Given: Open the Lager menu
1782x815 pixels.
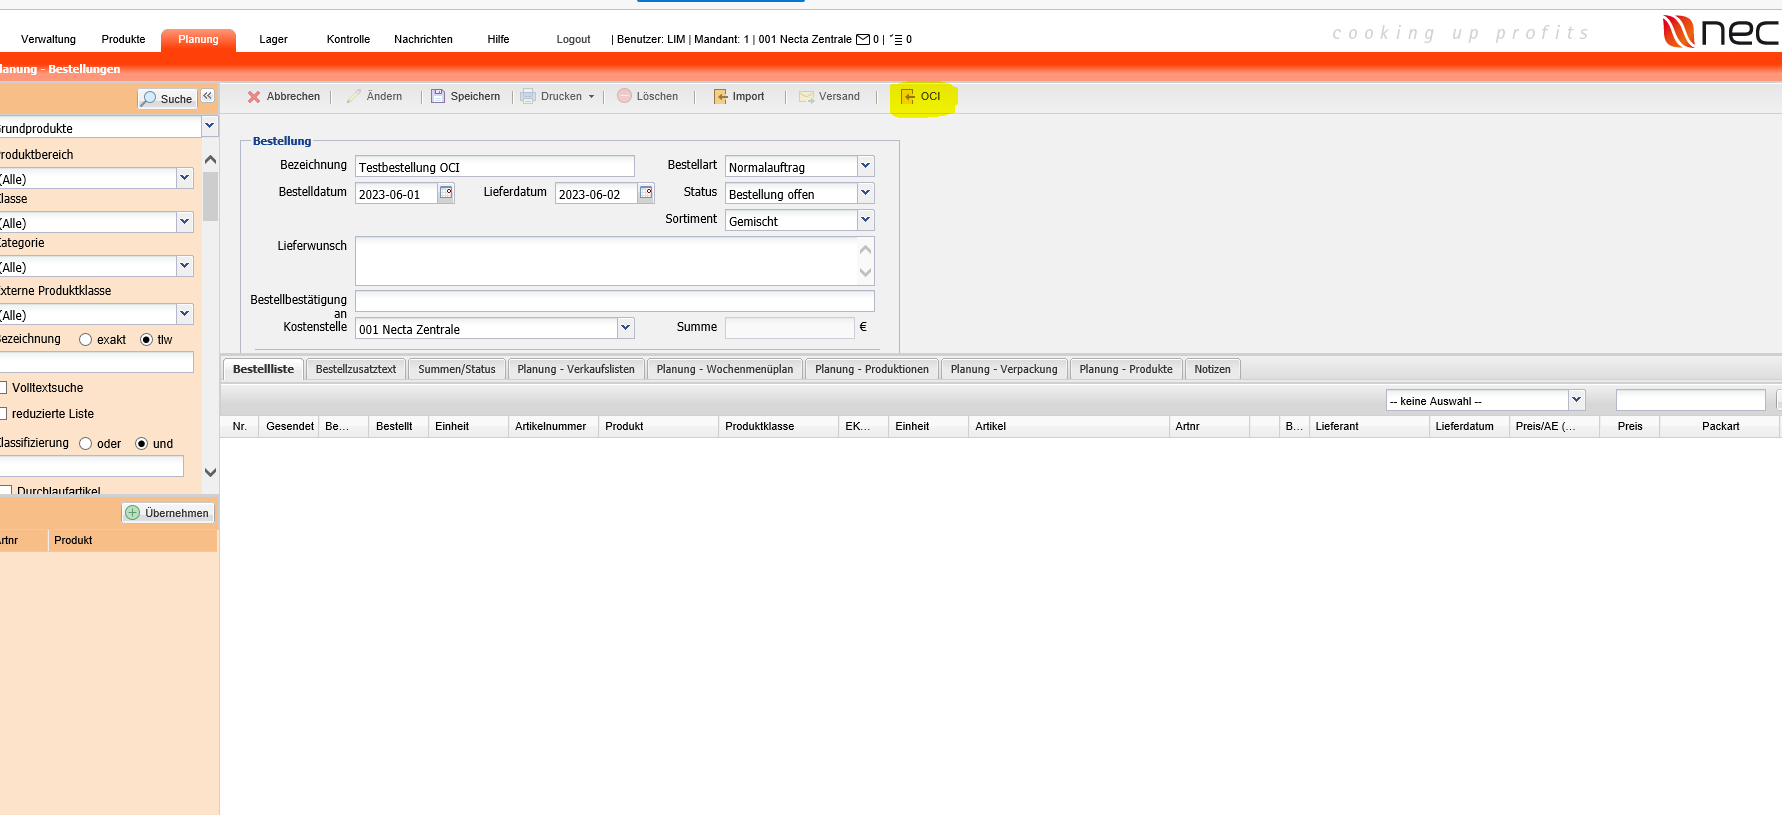Looking at the screenshot, I should [273, 40].
